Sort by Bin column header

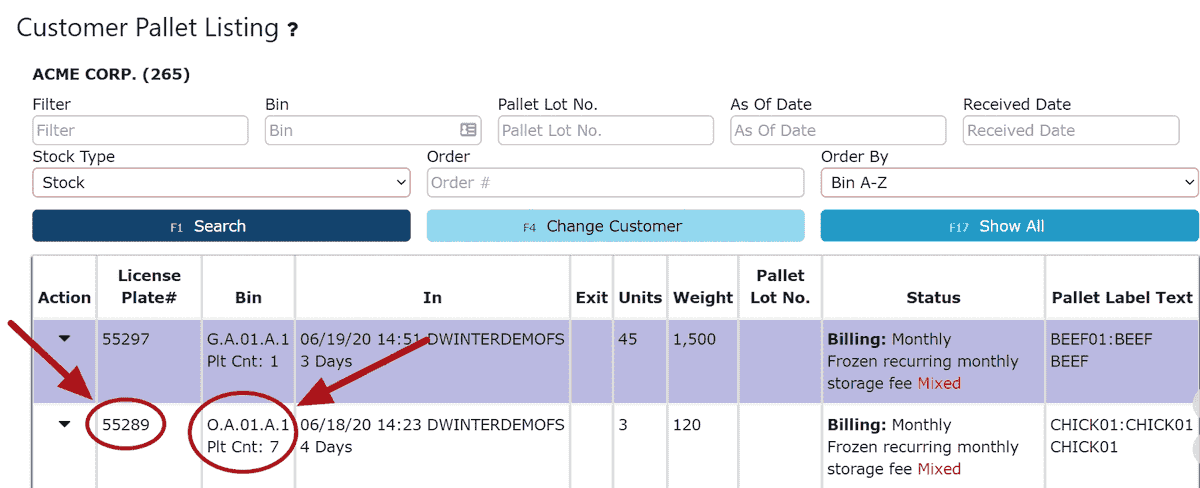(x=248, y=297)
